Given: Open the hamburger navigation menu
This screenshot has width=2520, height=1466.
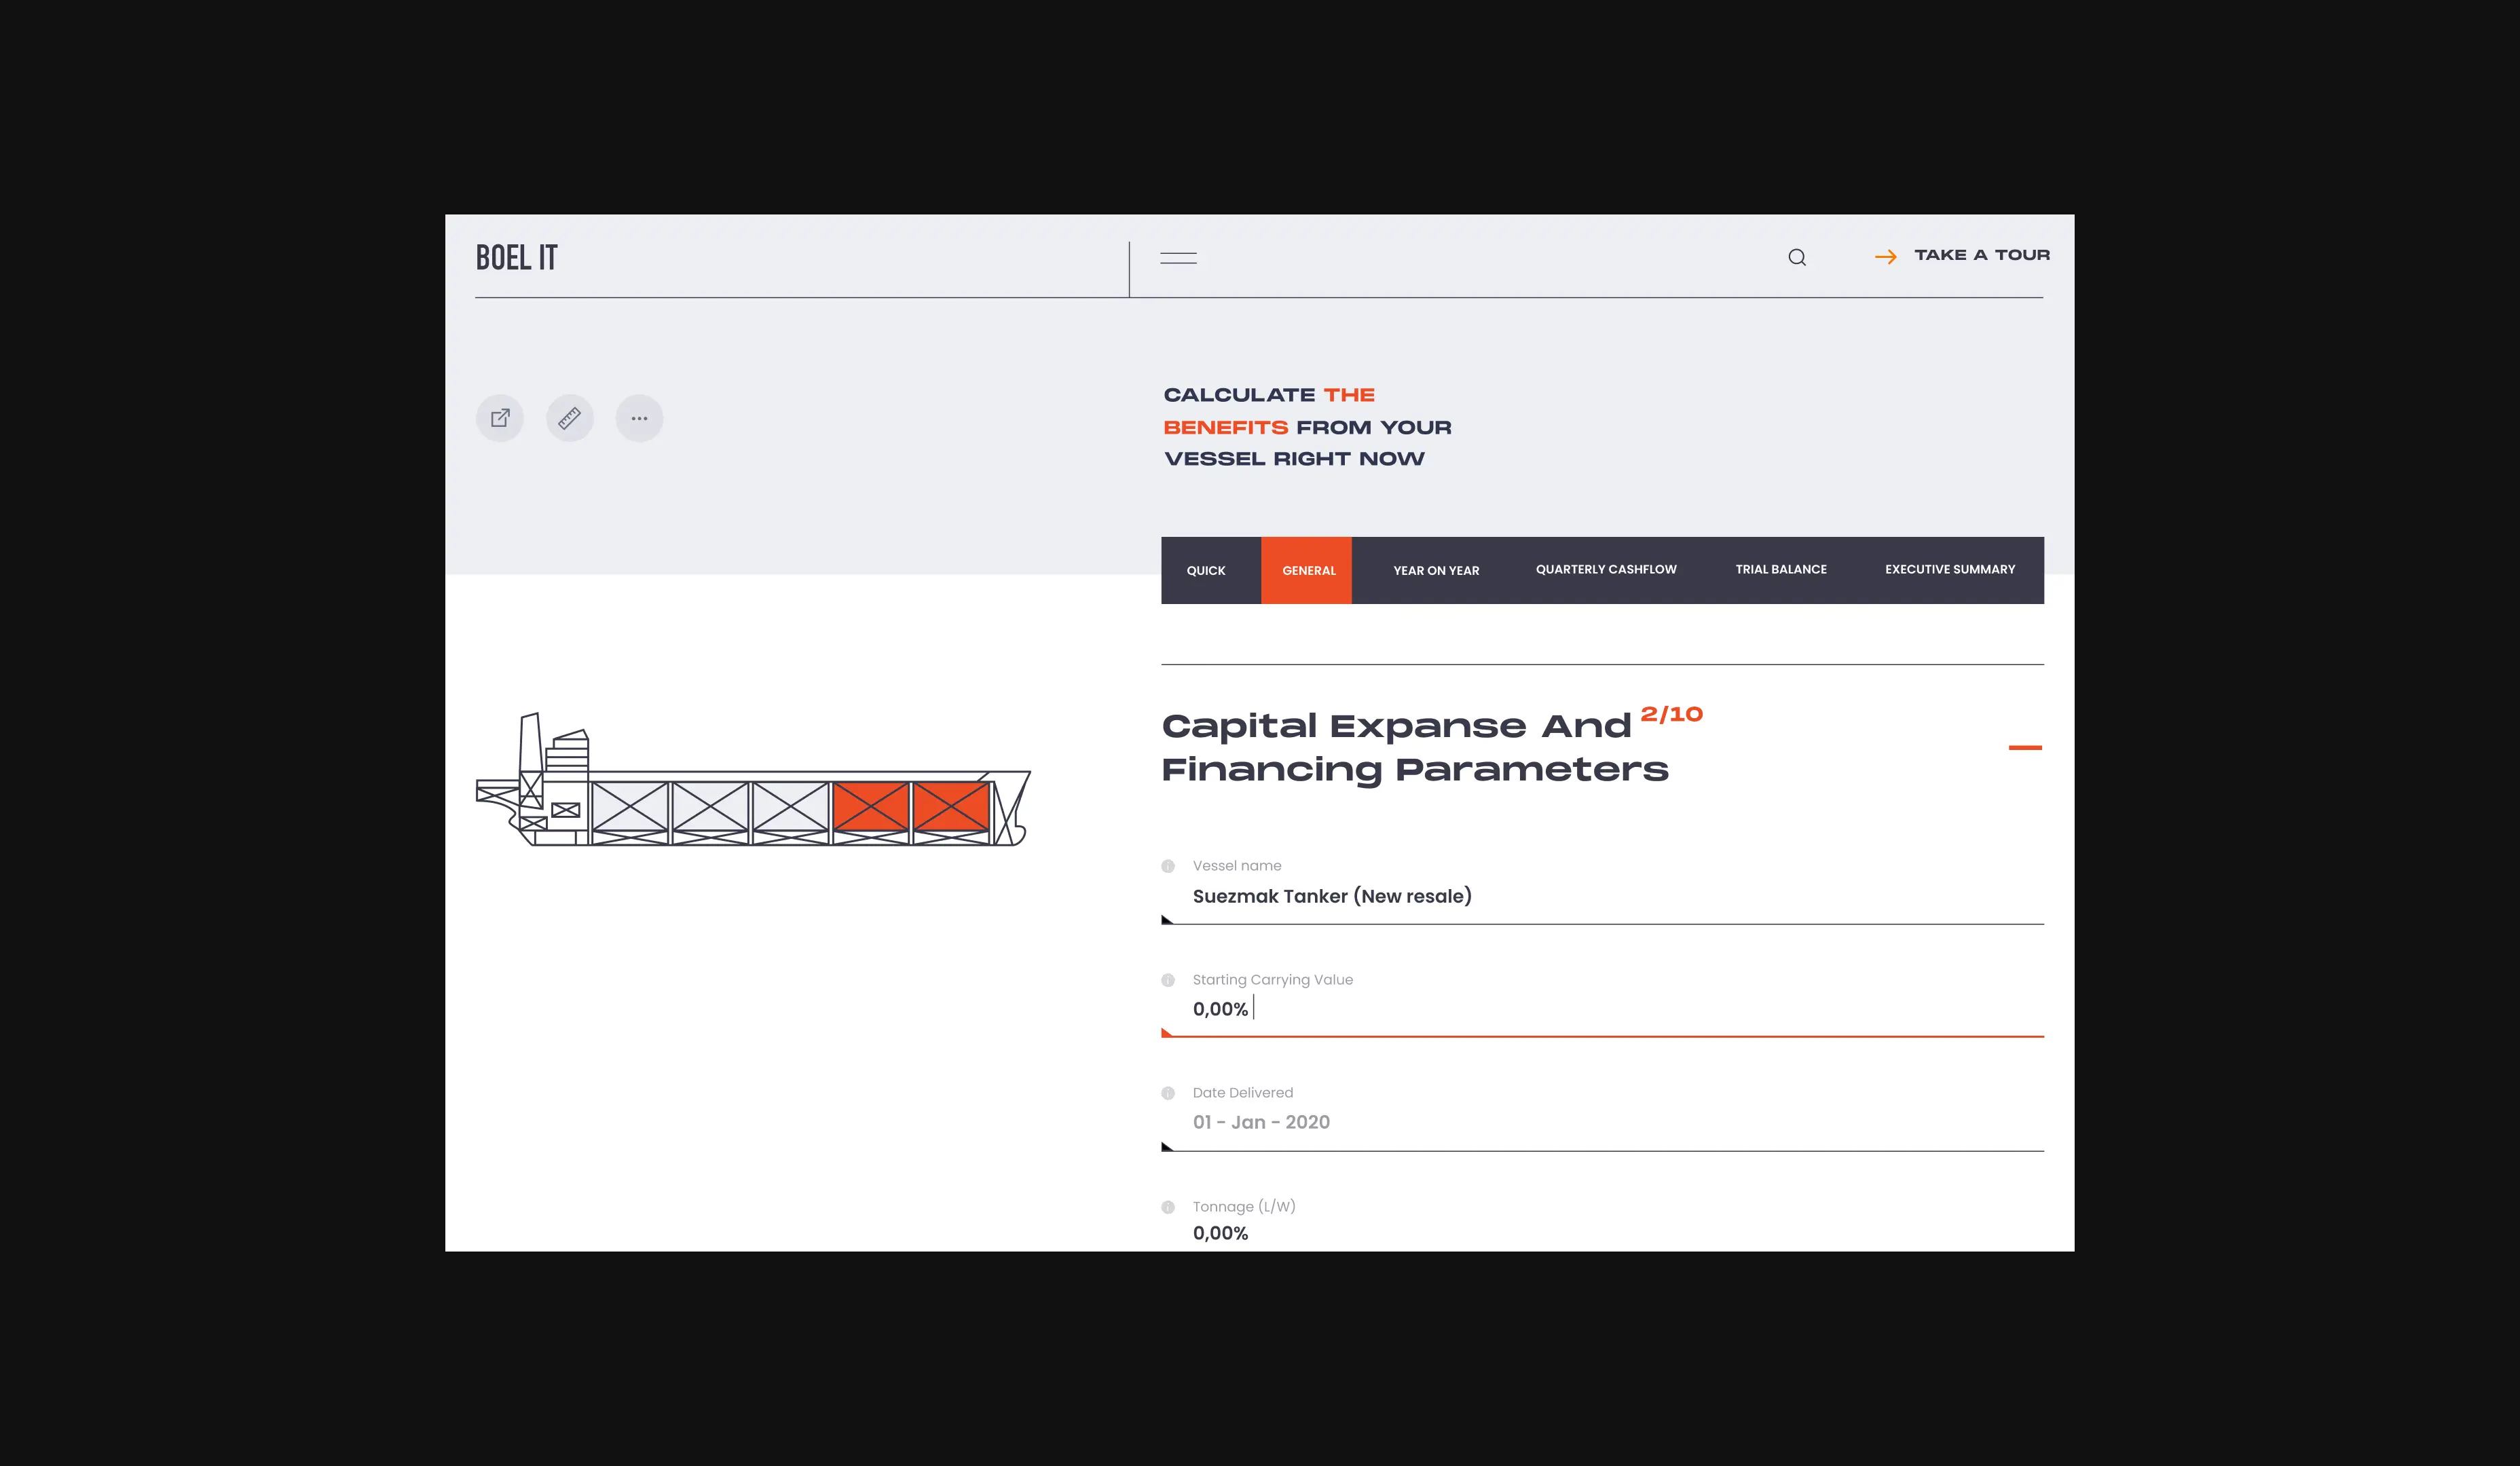Looking at the screenshot, I should tap(1179, 257).
